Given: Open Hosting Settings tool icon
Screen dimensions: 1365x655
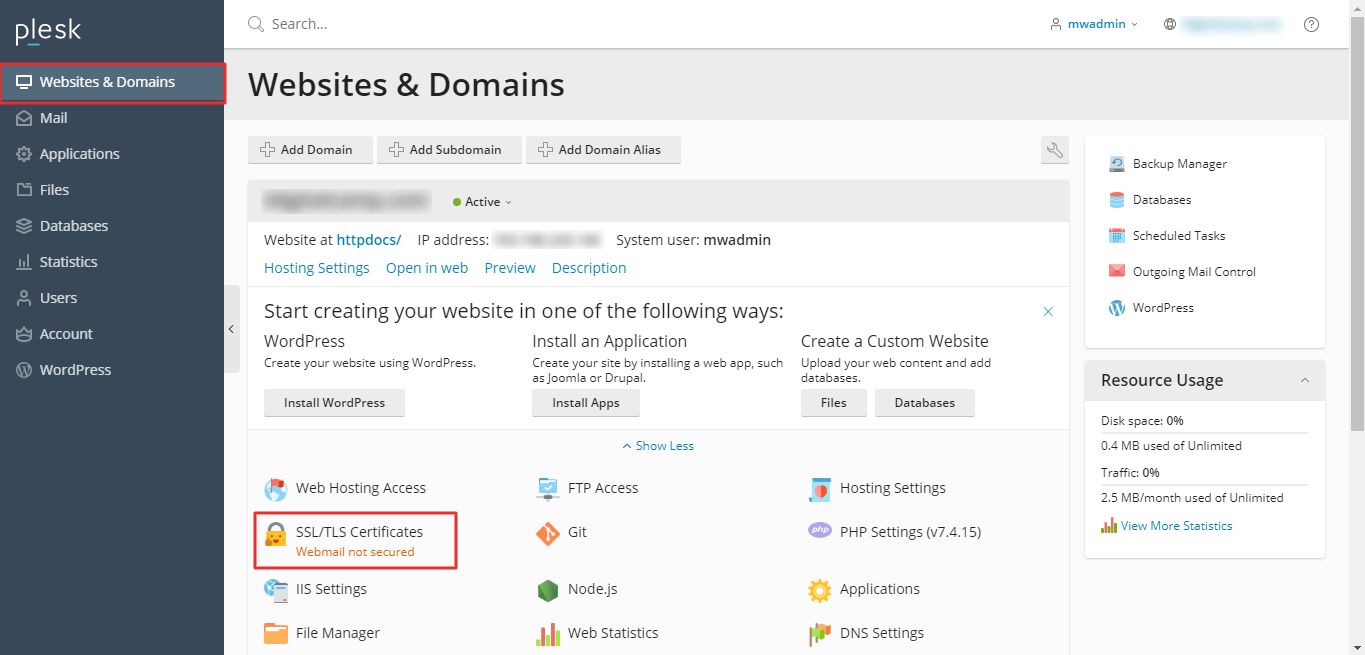Looking at the screenshot, I should coord(820,489).
